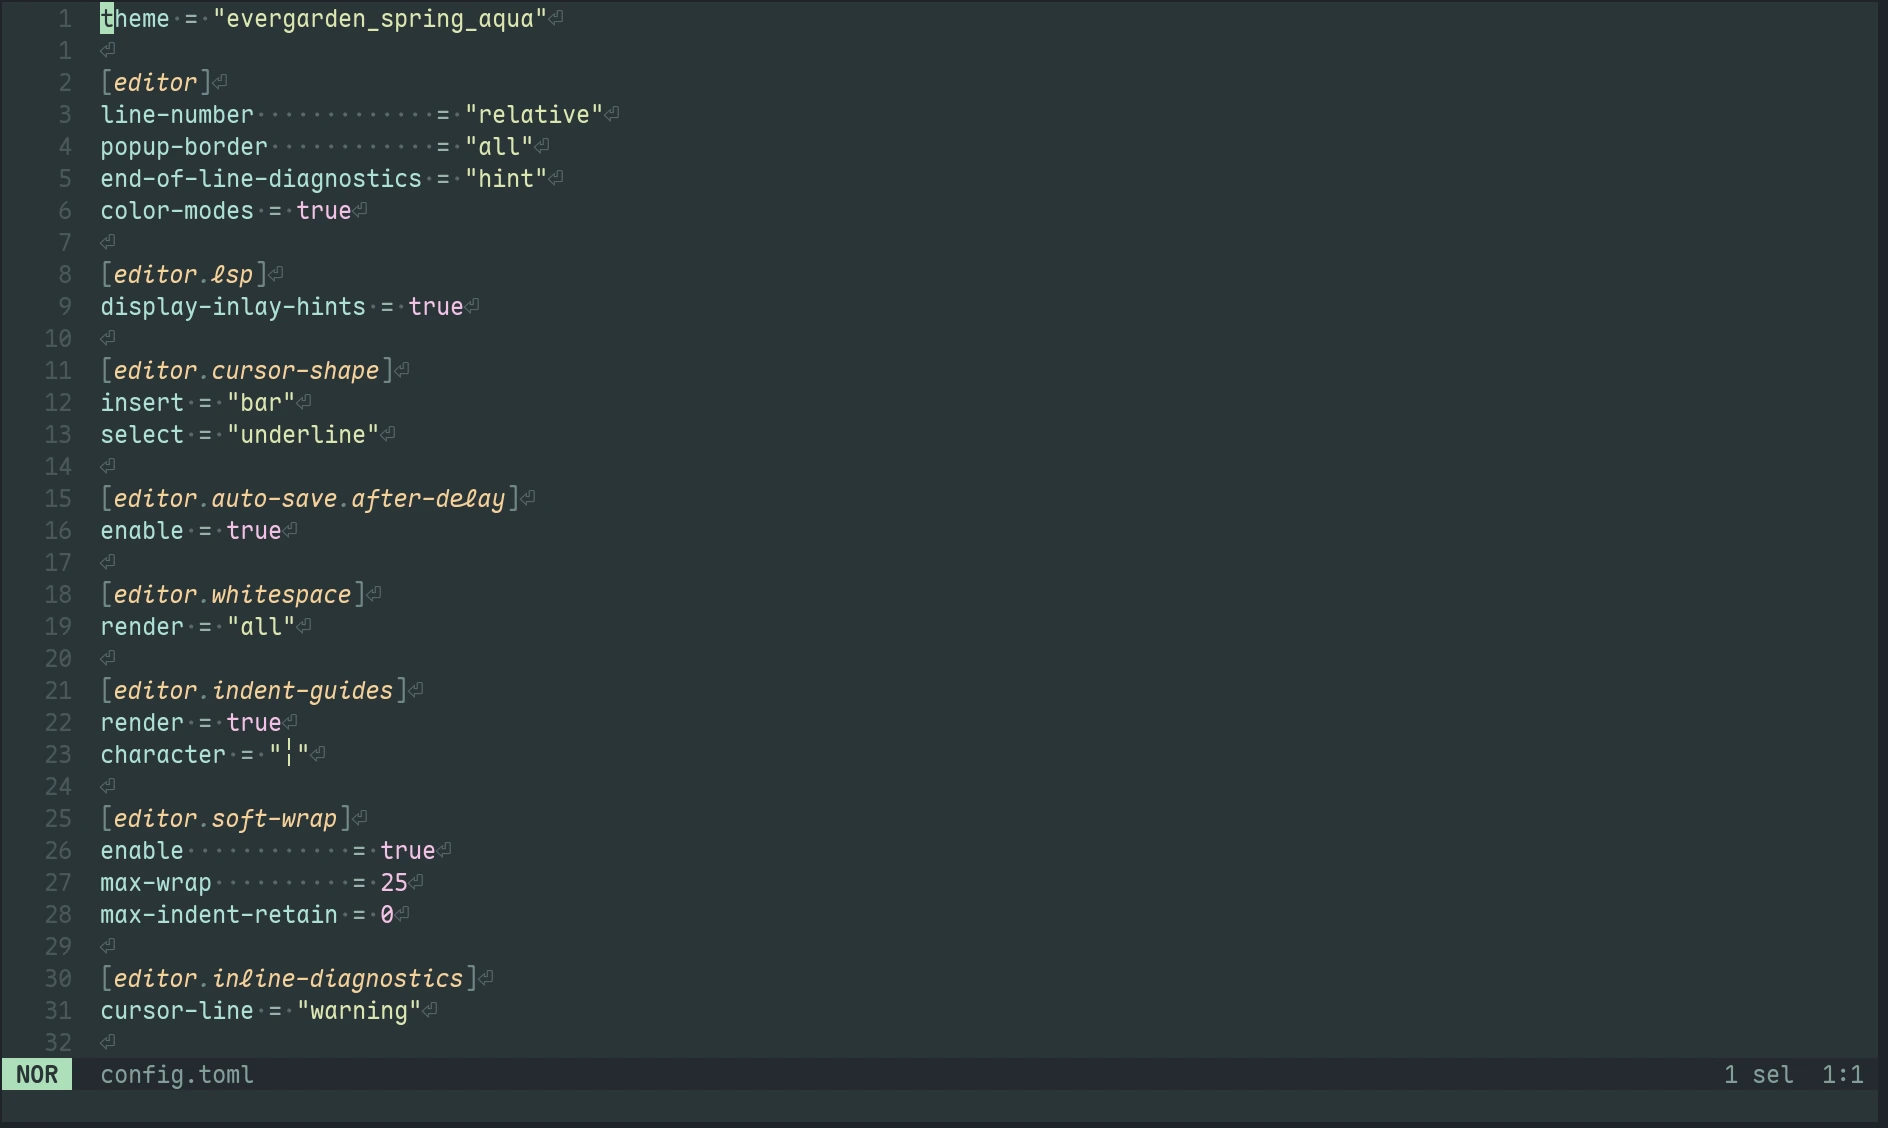Click the render key under editor.whitespace

coord(142,627)
